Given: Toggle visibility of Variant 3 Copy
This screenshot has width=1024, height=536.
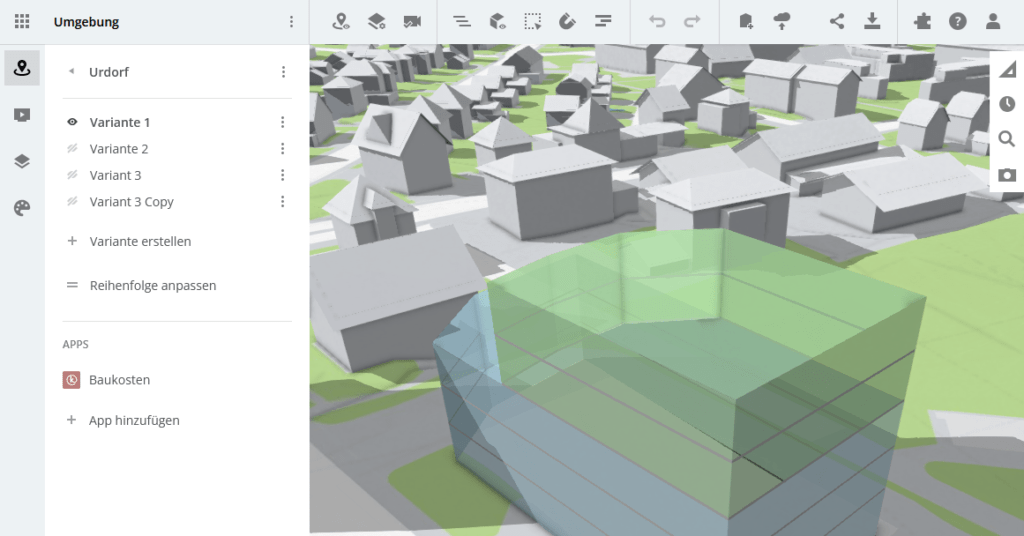Looking at the screenshot, I should point(72,202).
